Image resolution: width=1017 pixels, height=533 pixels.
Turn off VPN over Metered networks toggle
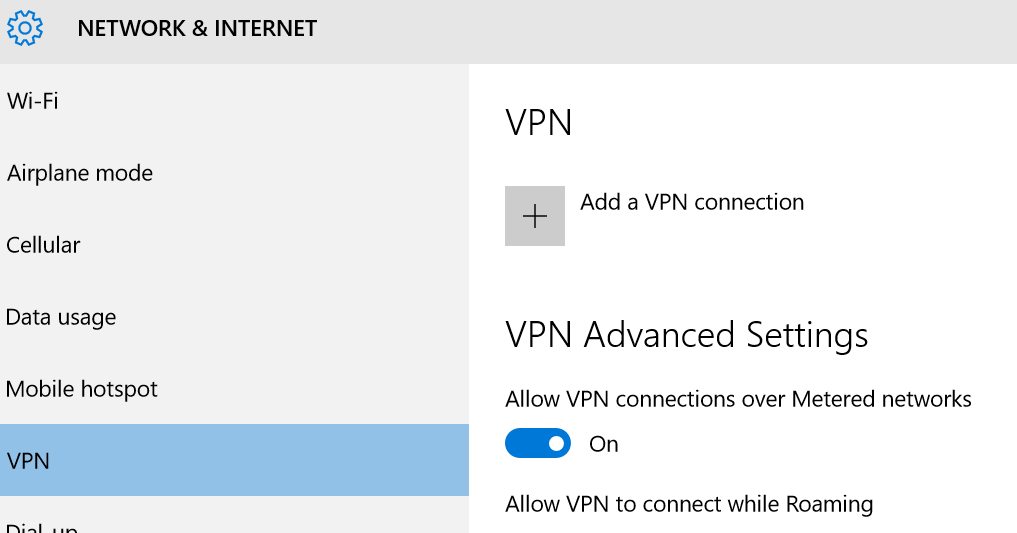tap(538, 444)
